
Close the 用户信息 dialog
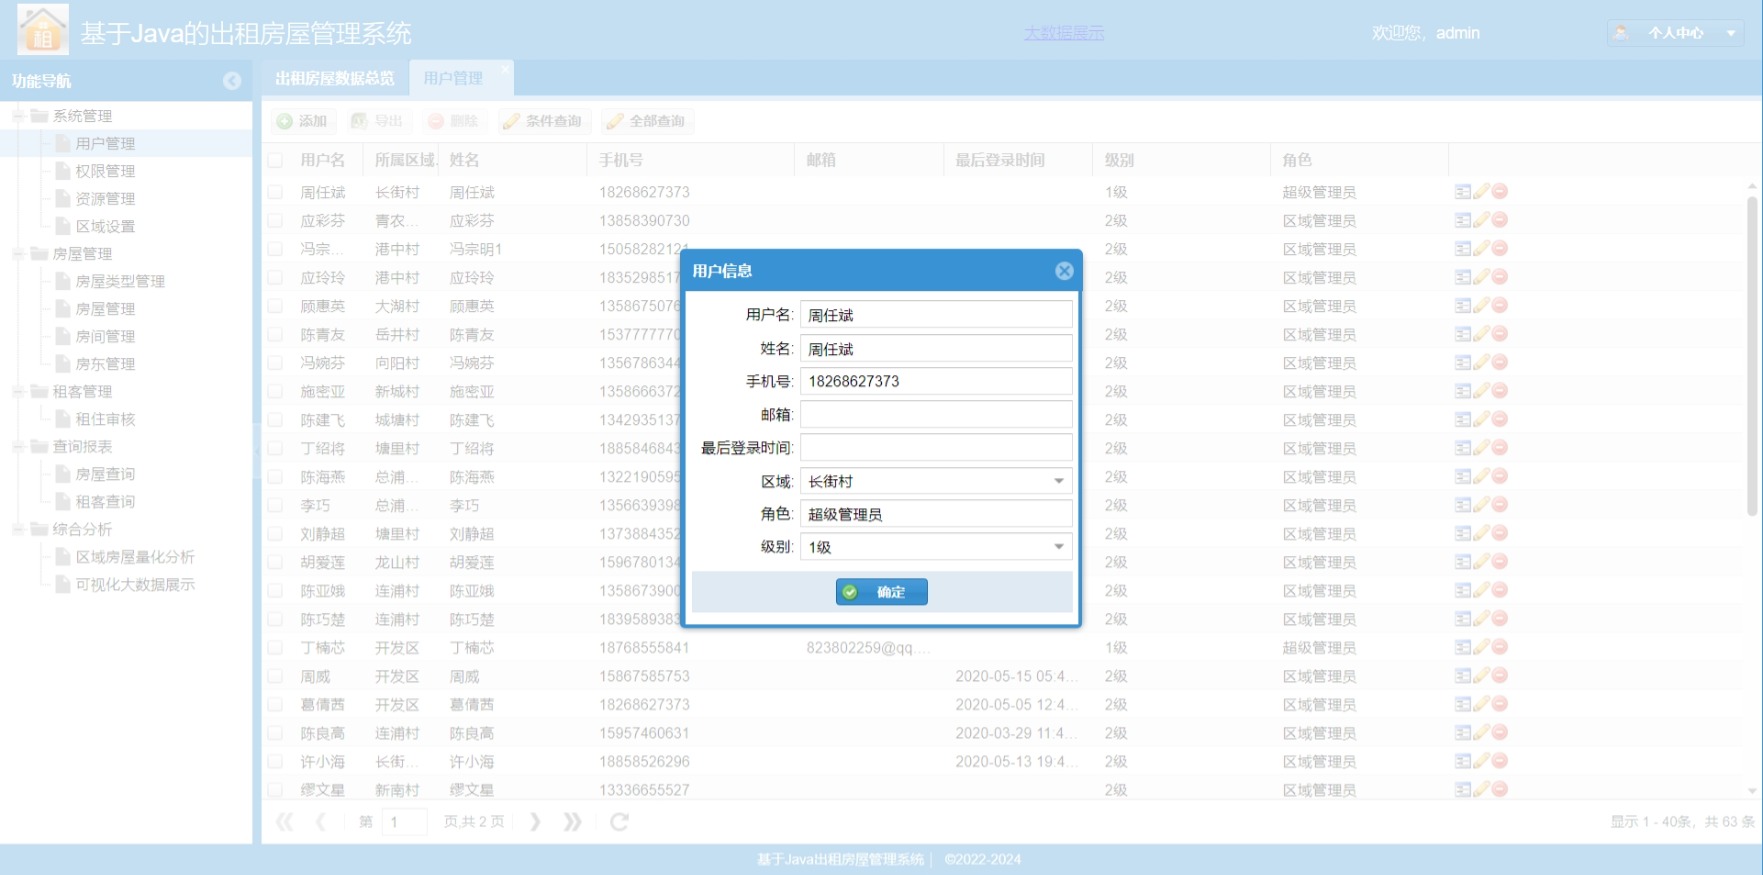[x=1064, y=271]
